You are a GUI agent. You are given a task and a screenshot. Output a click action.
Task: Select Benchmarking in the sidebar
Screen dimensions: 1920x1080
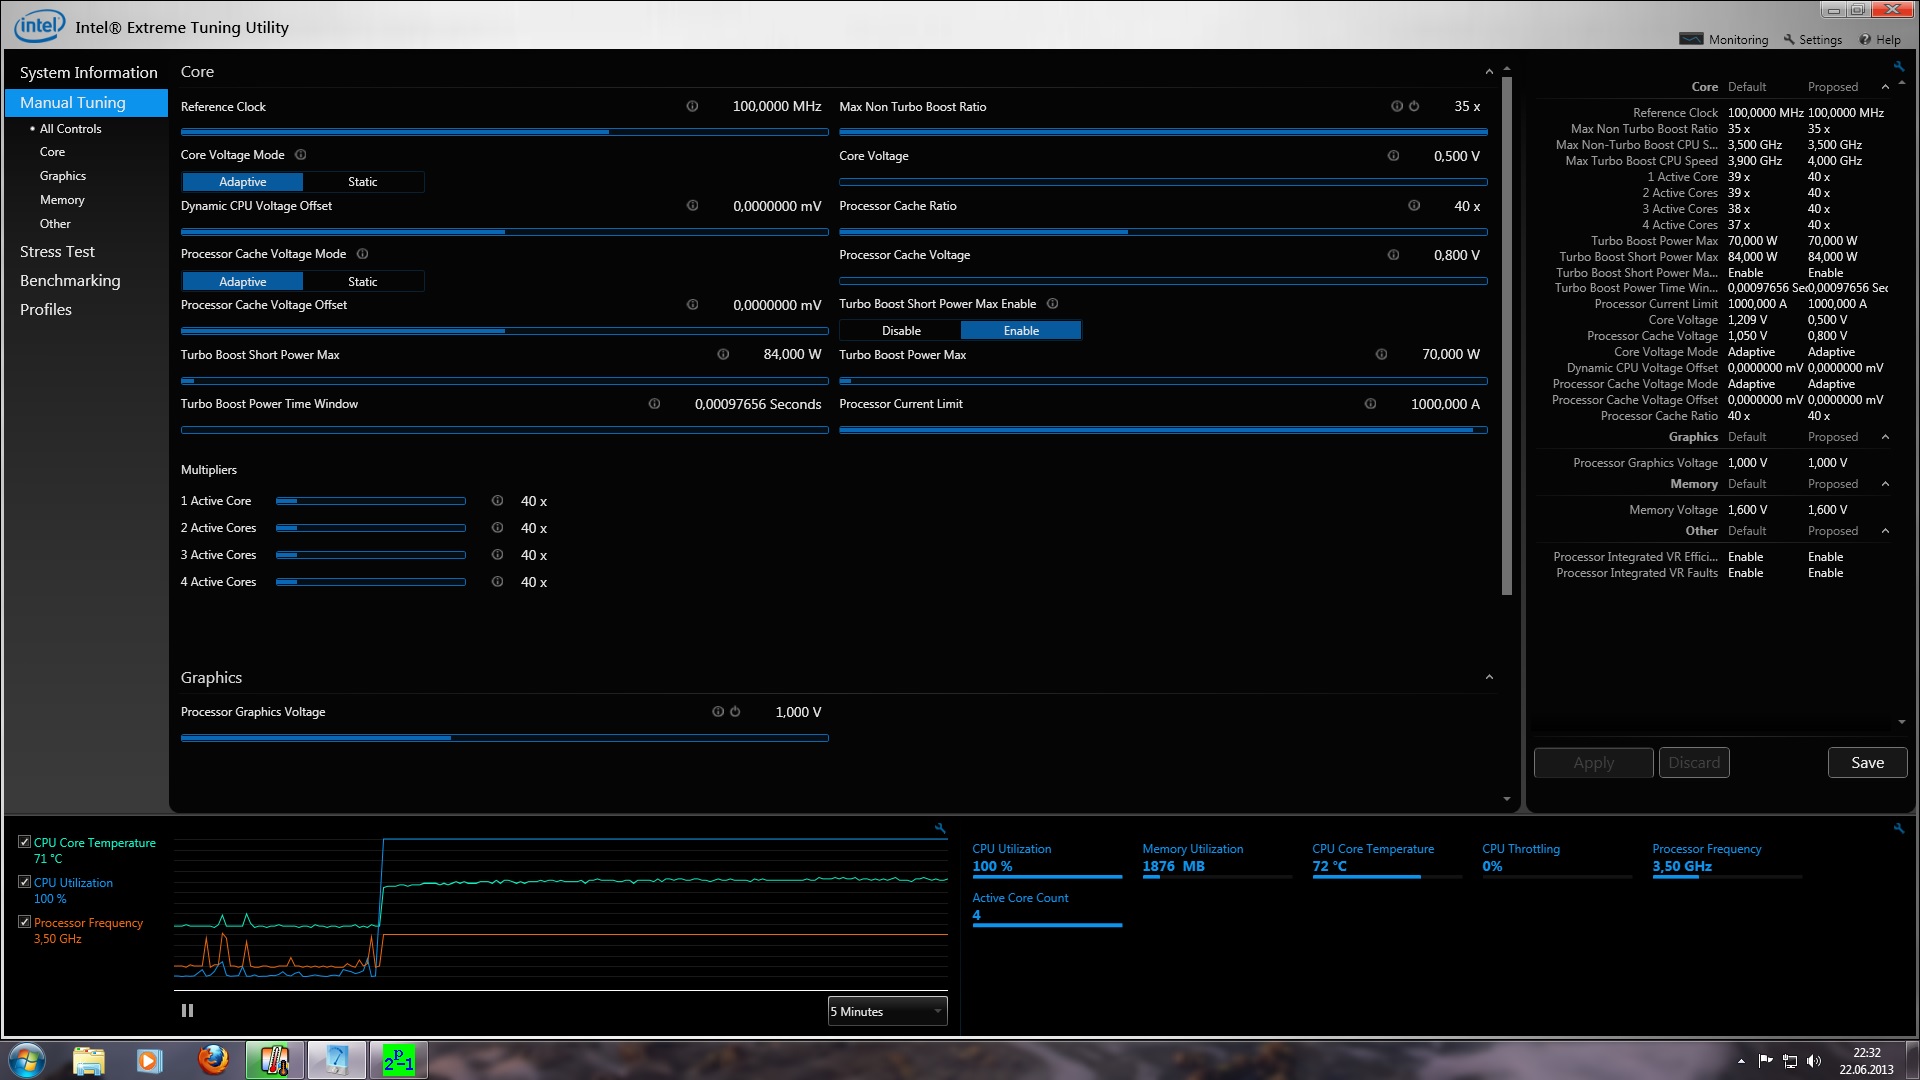[70, 281]
